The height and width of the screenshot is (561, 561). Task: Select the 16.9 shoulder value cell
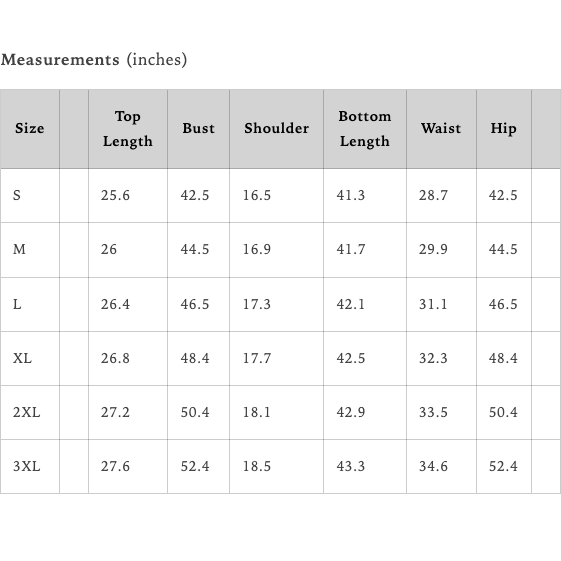(x=276, y=250)
